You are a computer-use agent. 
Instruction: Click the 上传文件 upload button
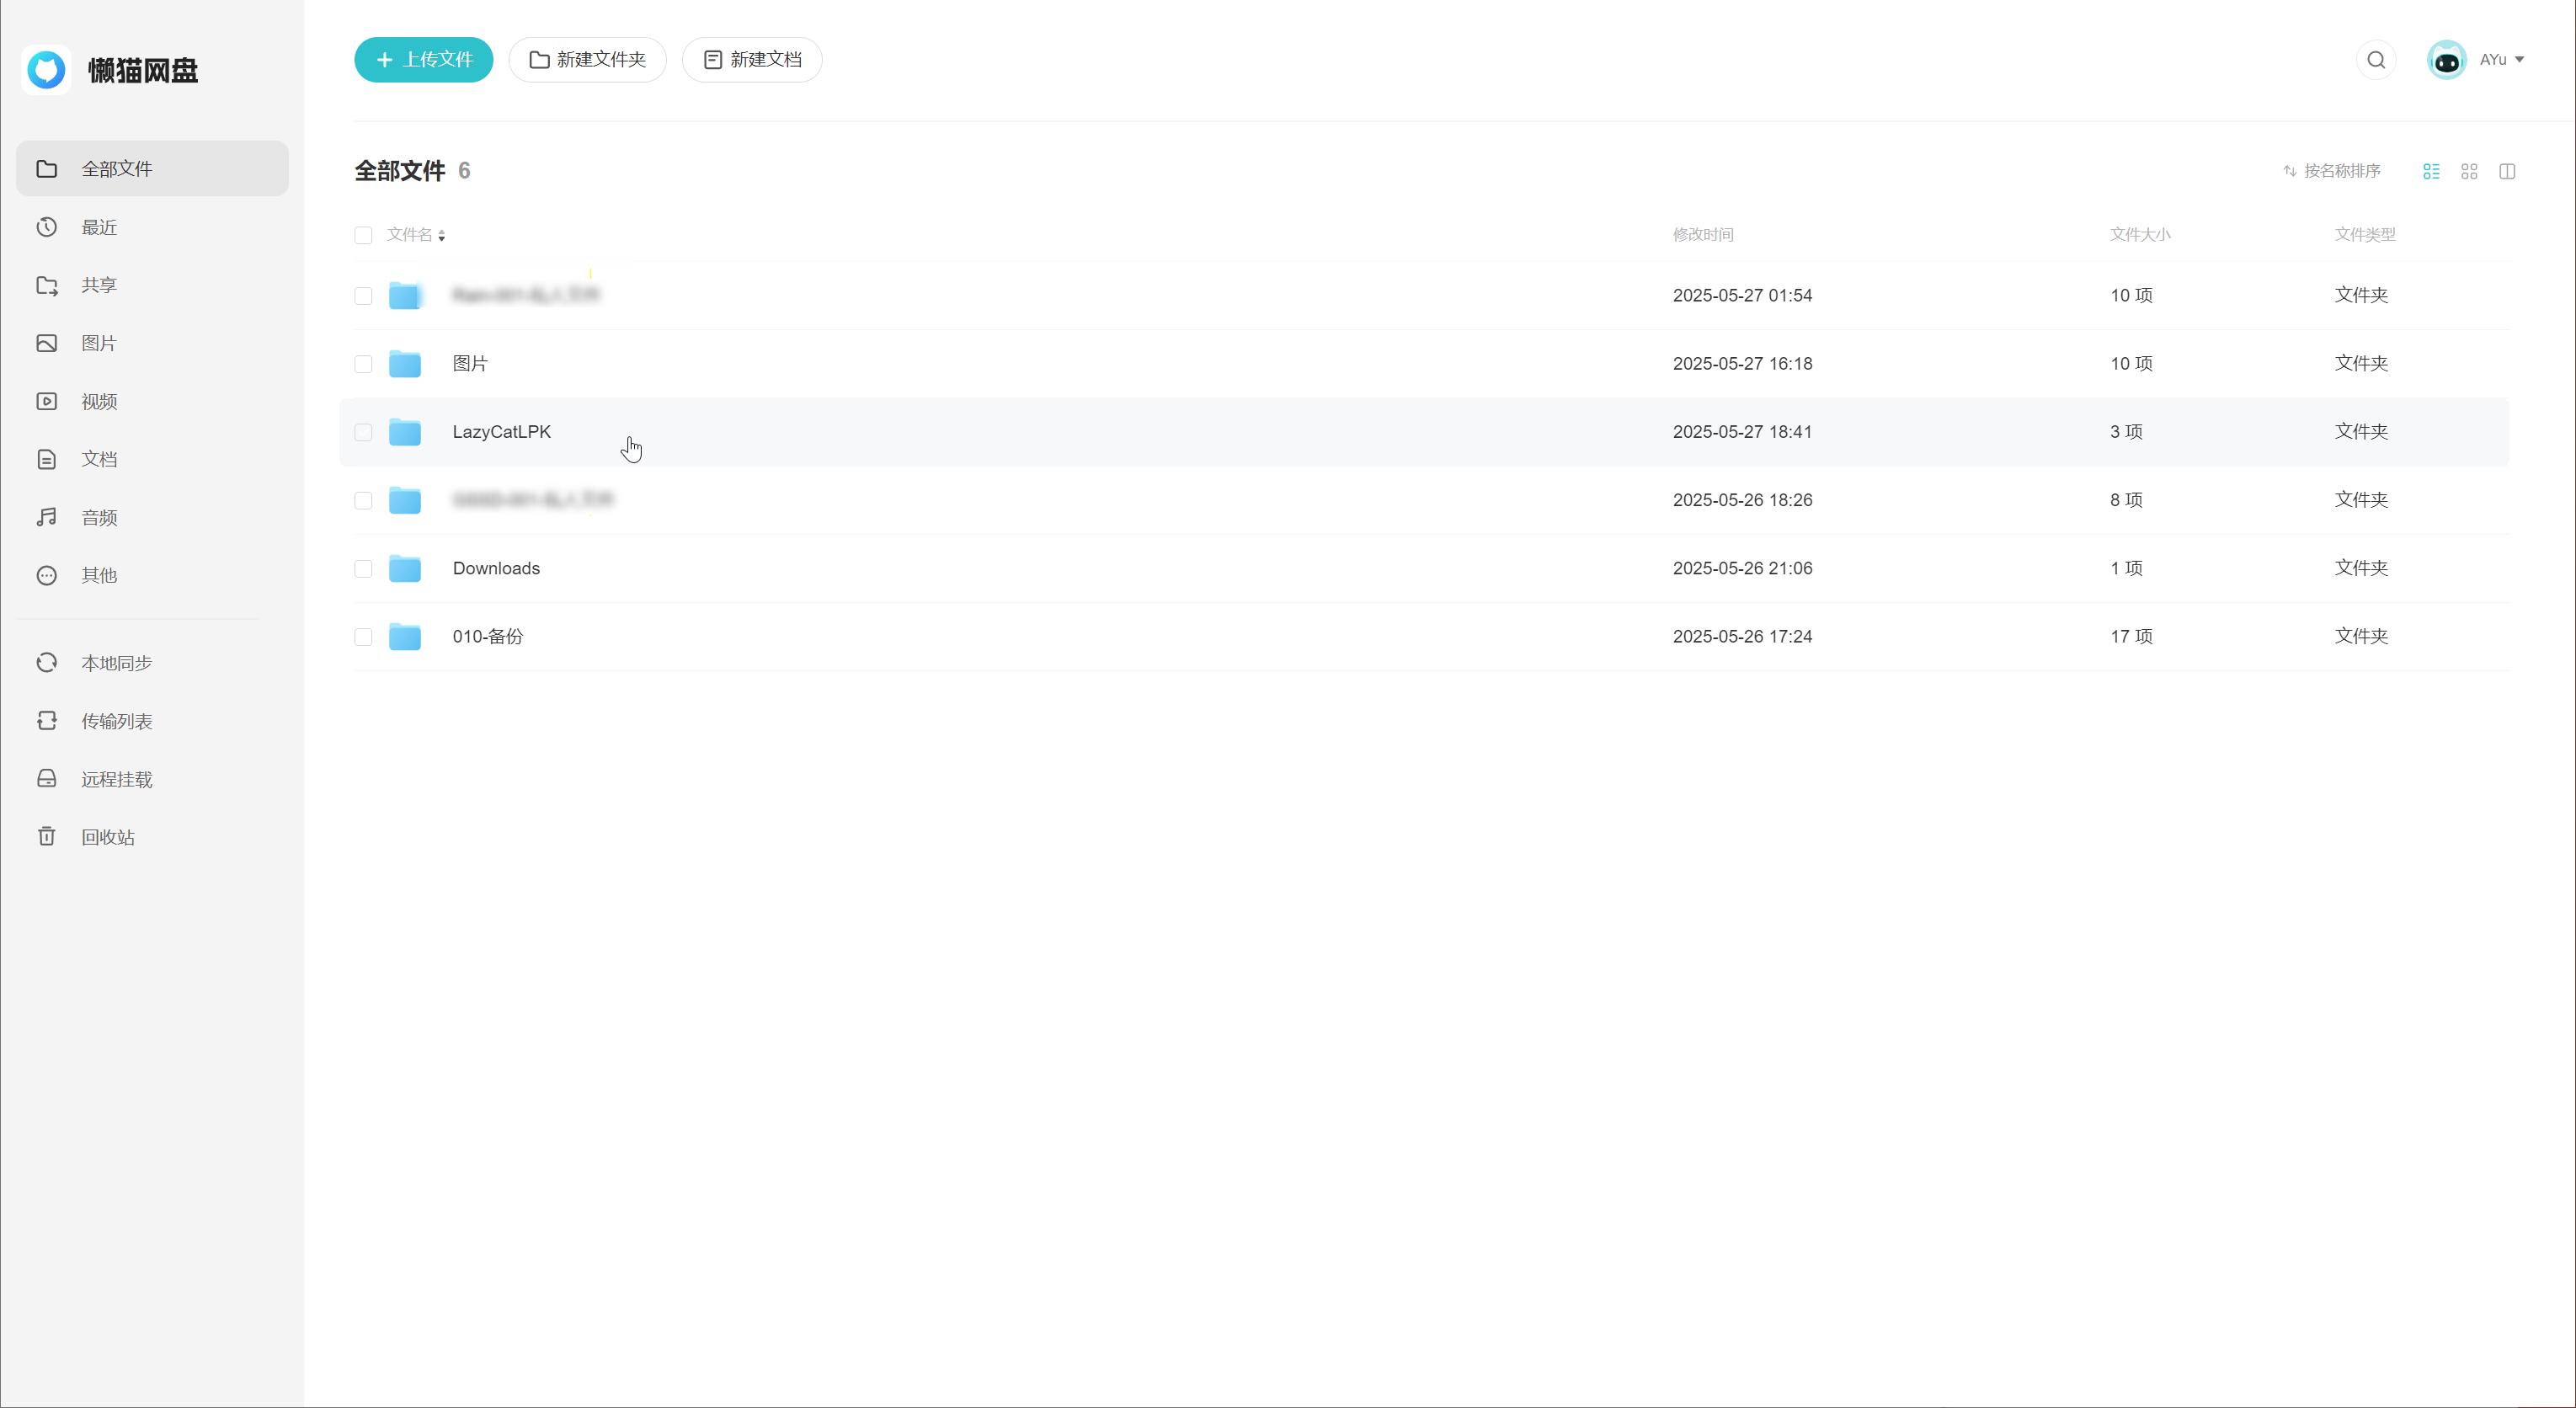click(423, 60)
